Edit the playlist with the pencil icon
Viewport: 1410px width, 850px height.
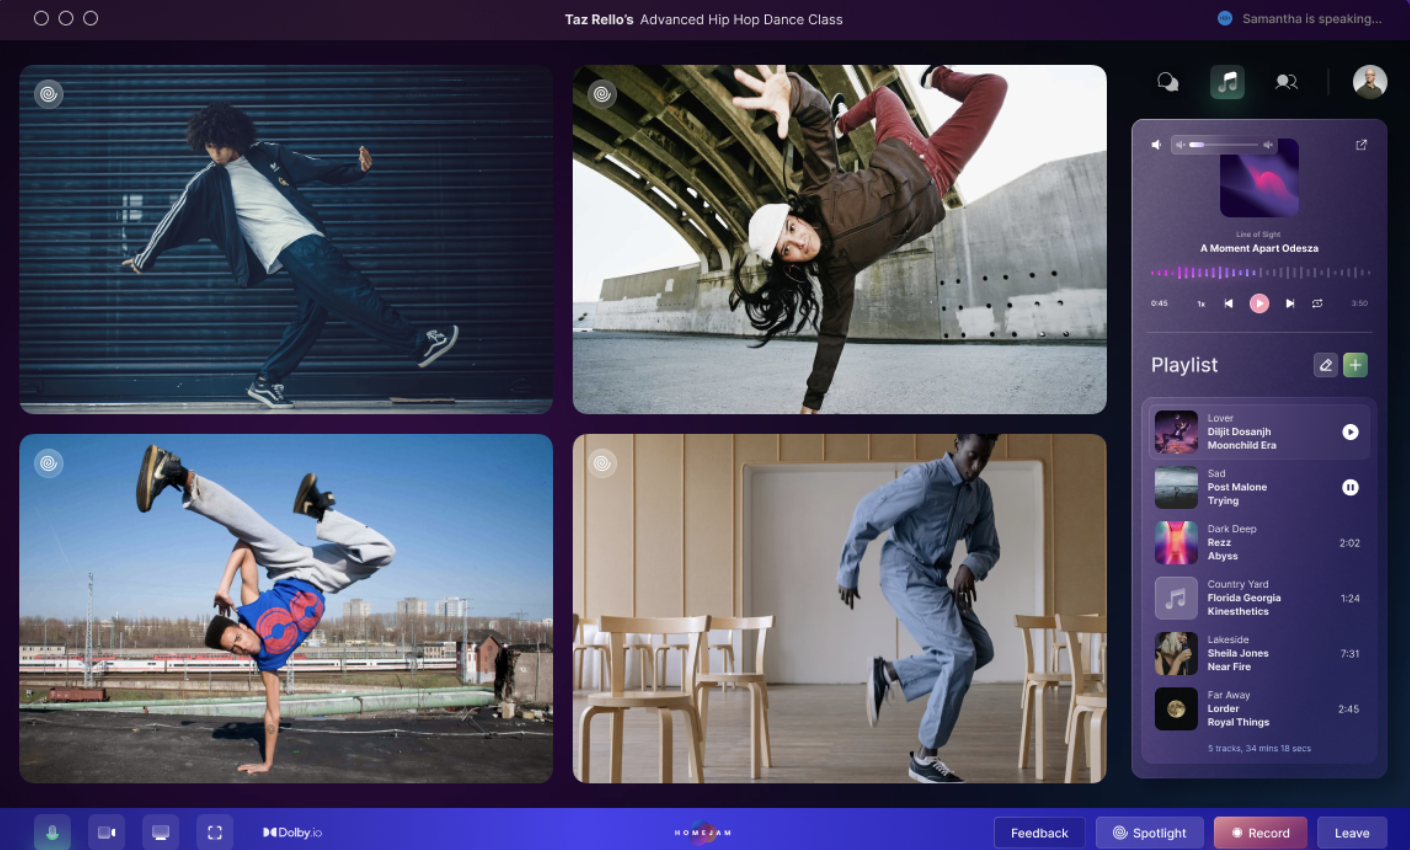click(1325, 365)
